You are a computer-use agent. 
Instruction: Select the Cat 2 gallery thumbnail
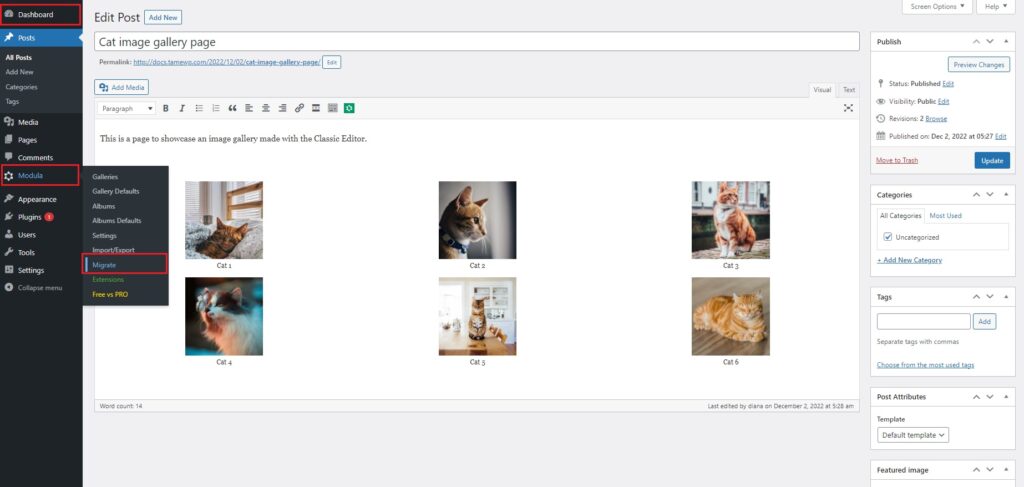pos(477,220)
